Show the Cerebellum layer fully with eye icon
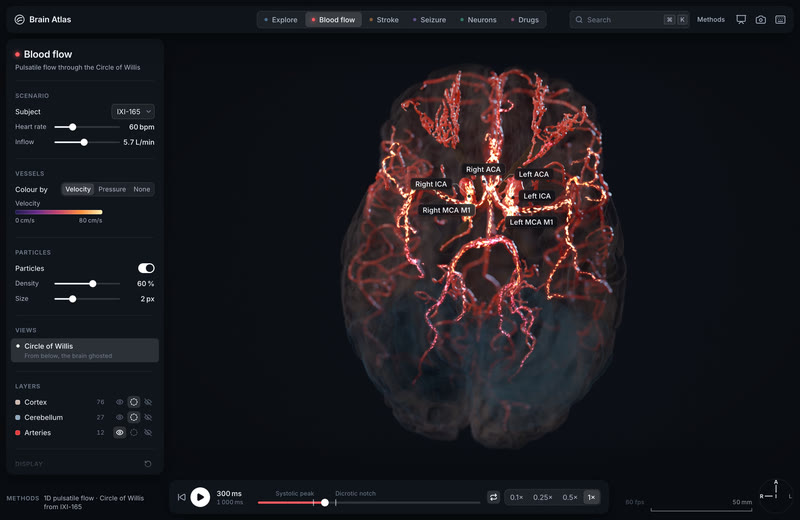Viewport: 800px width, 520px height. point(119,417)
